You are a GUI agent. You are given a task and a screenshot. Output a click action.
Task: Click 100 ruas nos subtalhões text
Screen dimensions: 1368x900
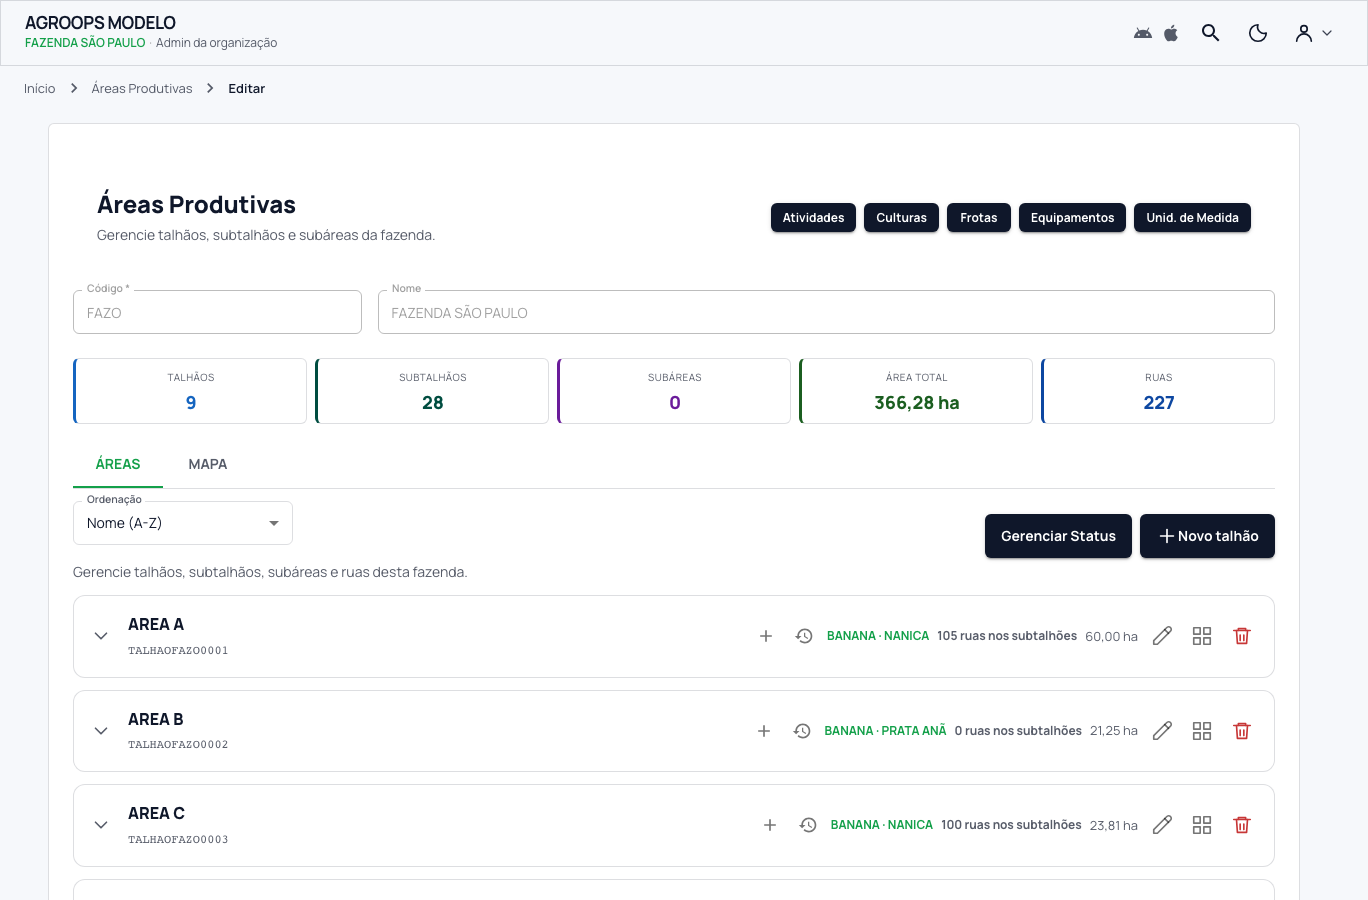tap(1011, 825)
